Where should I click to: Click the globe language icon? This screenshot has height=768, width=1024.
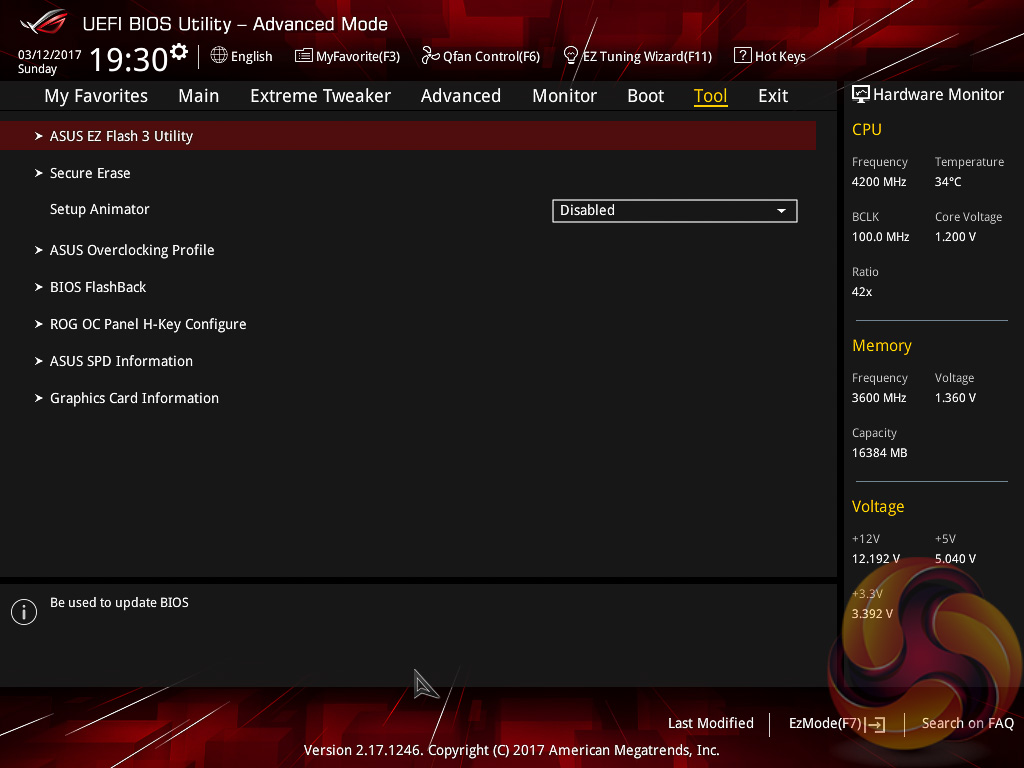pos(219,56)
